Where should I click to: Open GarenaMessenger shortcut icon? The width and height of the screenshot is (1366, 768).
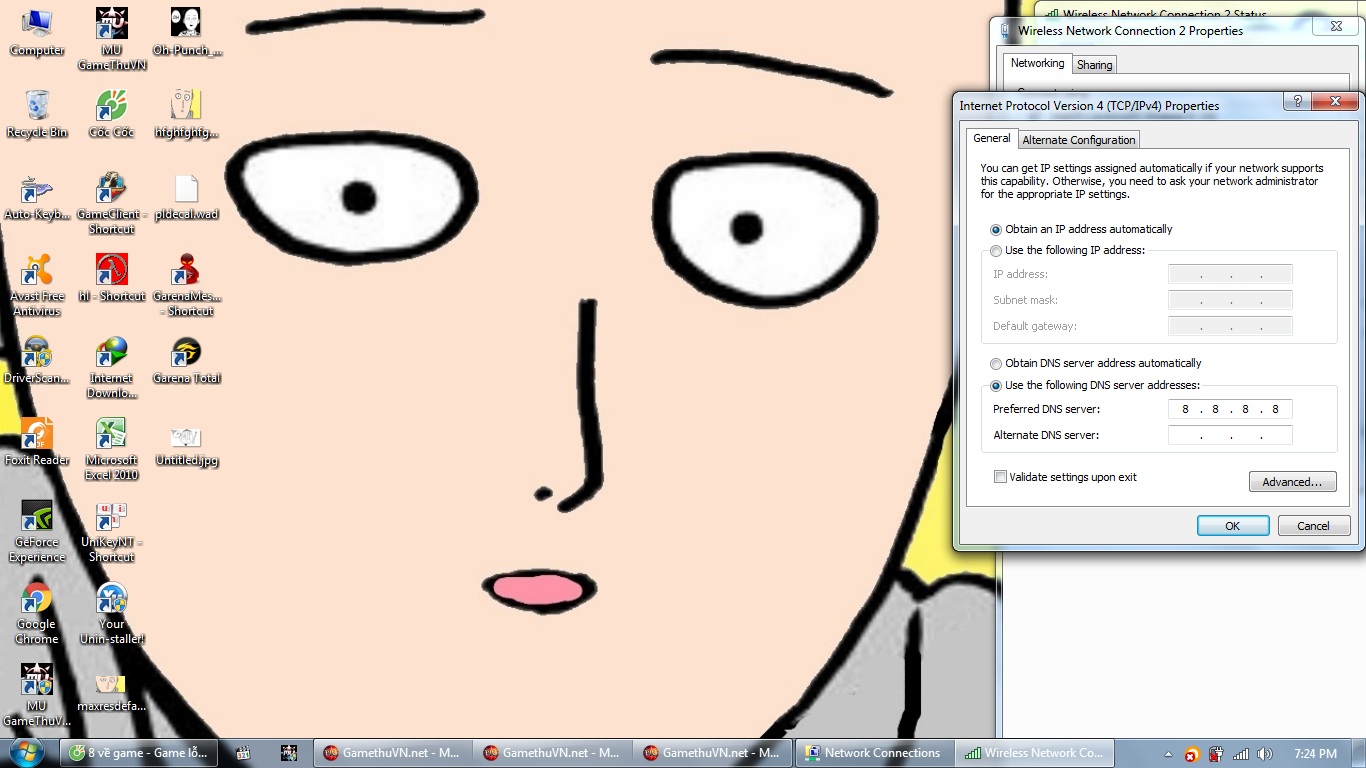point(186,286)
